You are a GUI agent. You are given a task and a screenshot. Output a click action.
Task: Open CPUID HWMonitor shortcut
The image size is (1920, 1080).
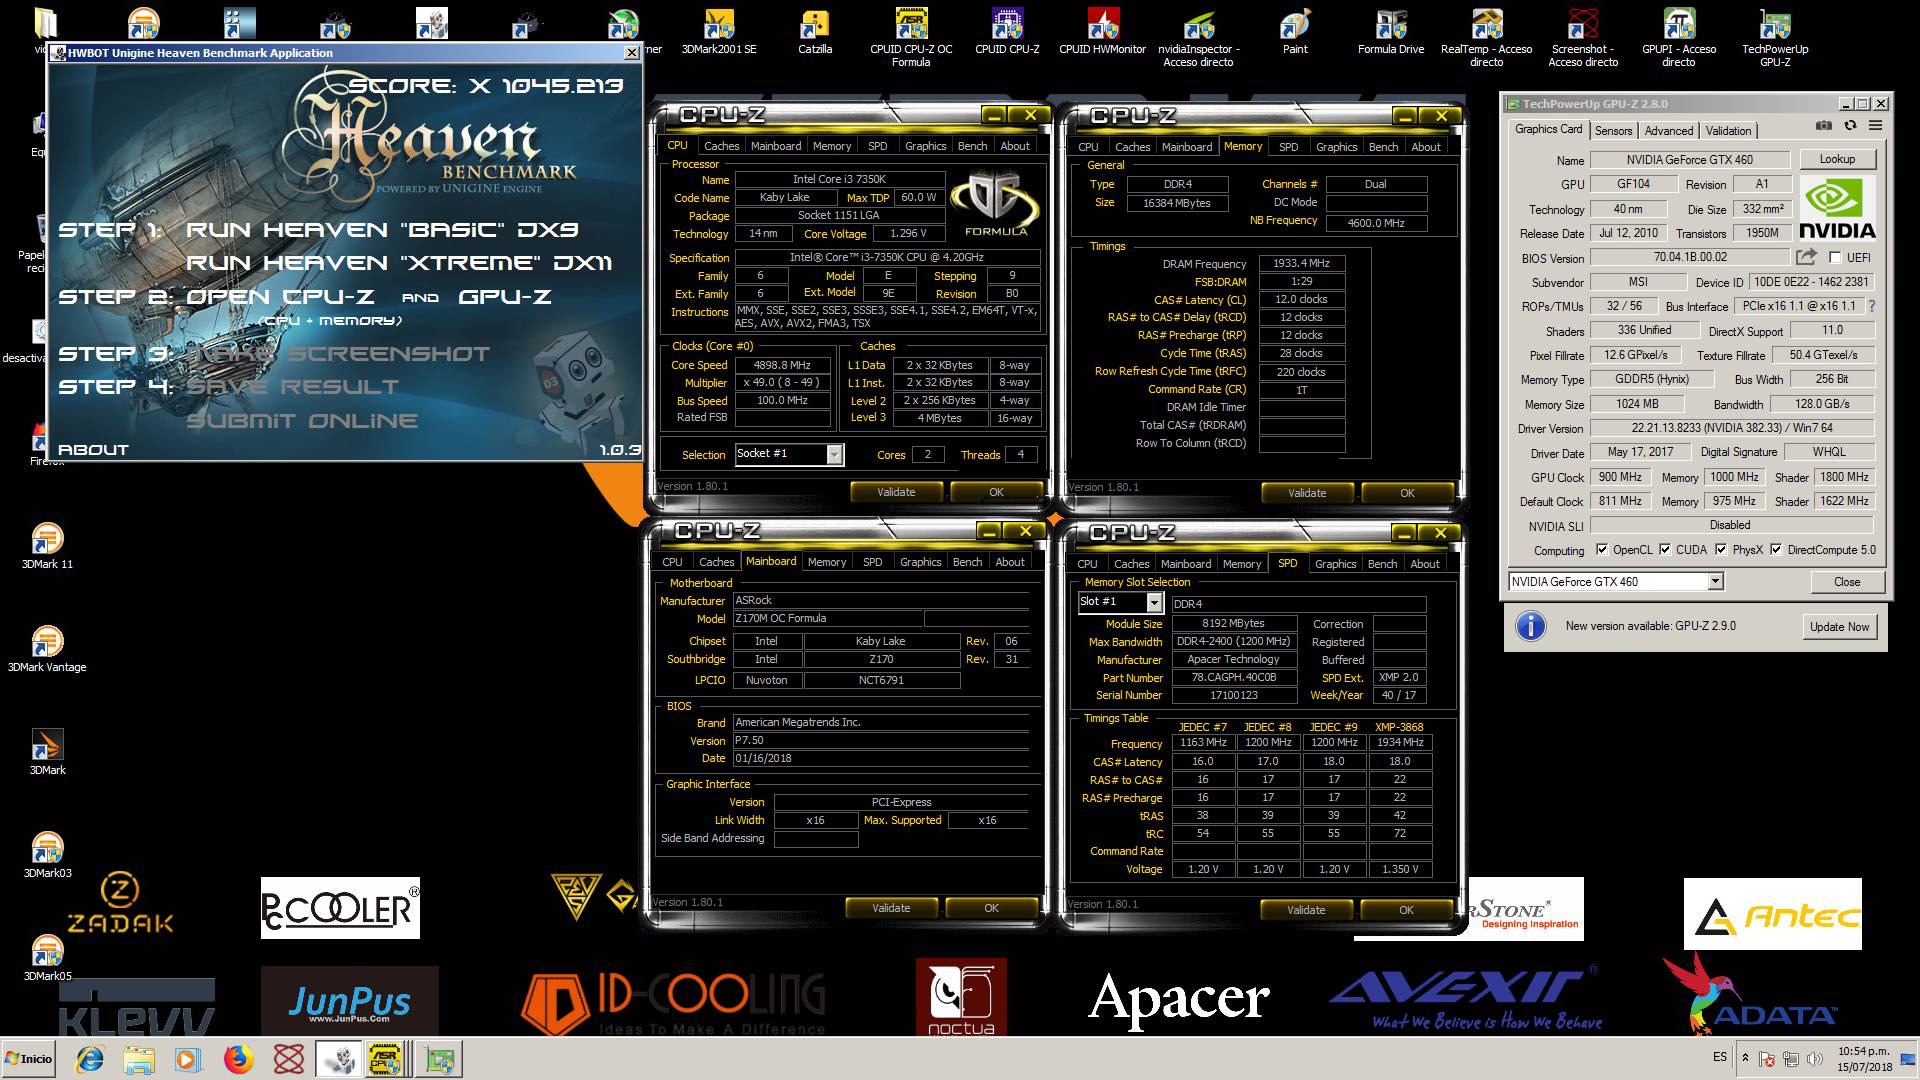(x=1102, y=32)
